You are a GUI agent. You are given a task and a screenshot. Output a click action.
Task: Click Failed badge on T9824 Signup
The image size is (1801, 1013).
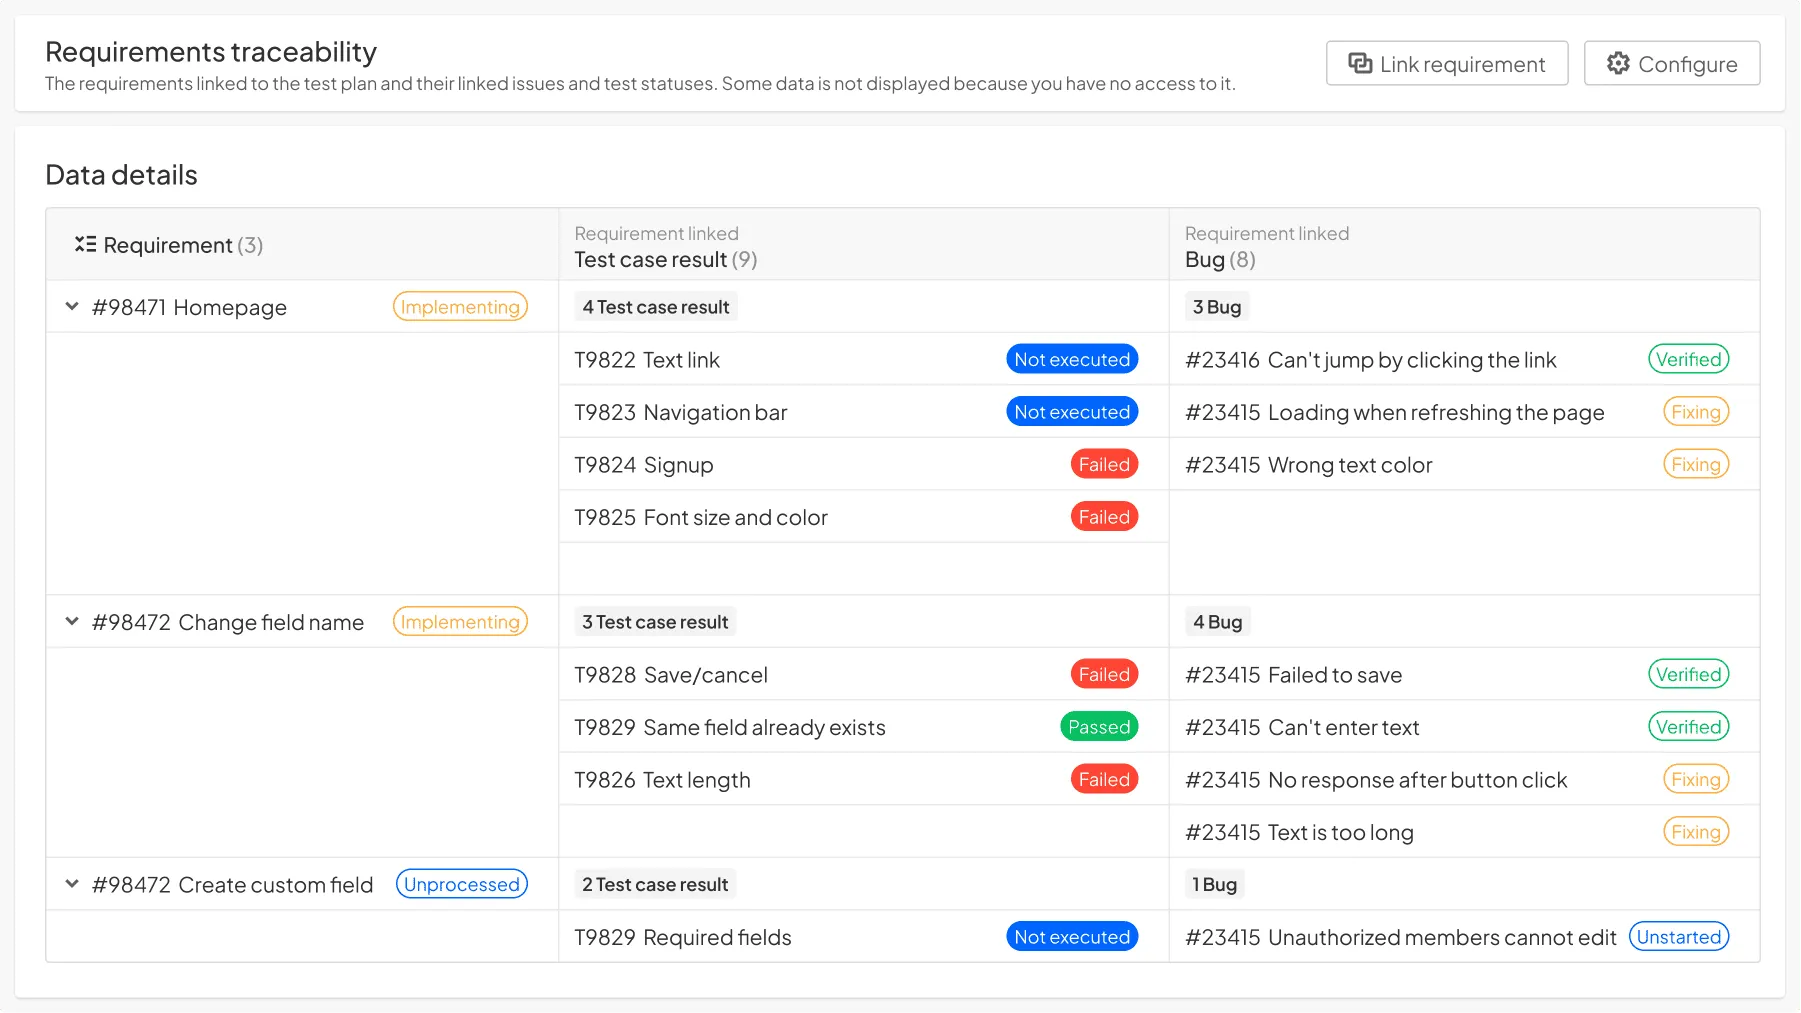[x=1103, y=465]
